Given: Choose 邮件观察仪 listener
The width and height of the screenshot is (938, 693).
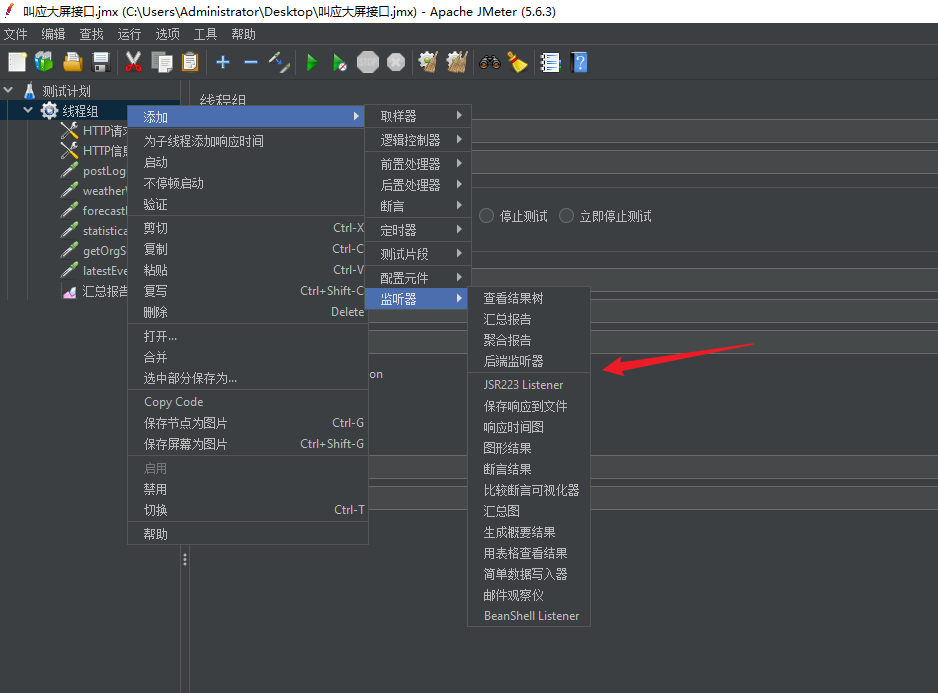Looking at the screenshot, I should point(529,595).
